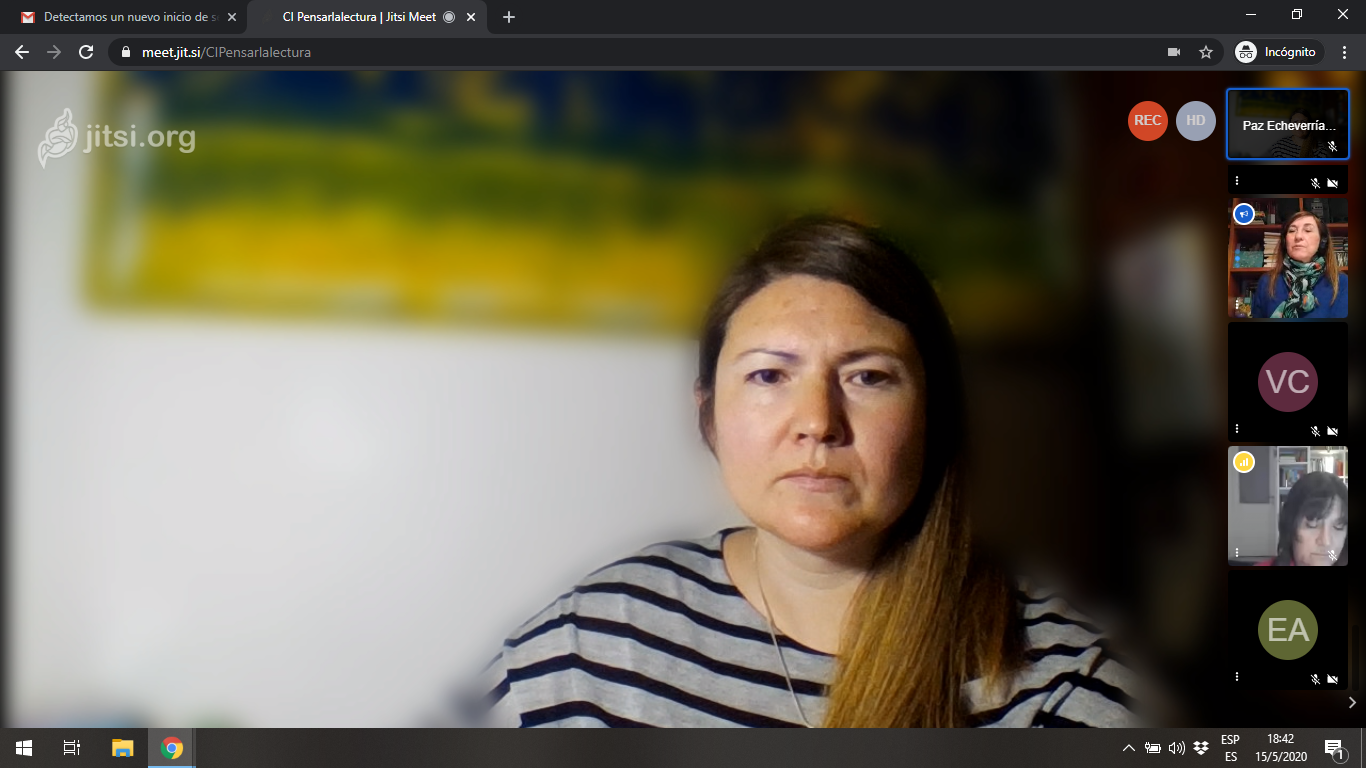Open the EA participant's three-dot menu
Viewport: 1366px width, 768px height.
click(1237, 677)
